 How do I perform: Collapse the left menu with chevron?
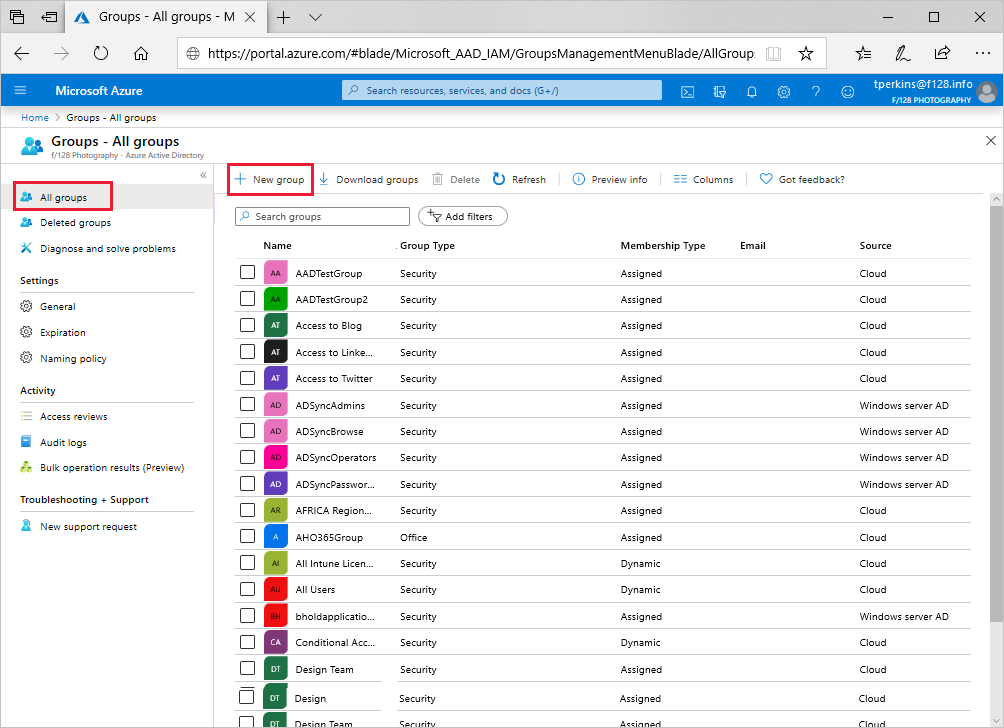click(203, 175)
